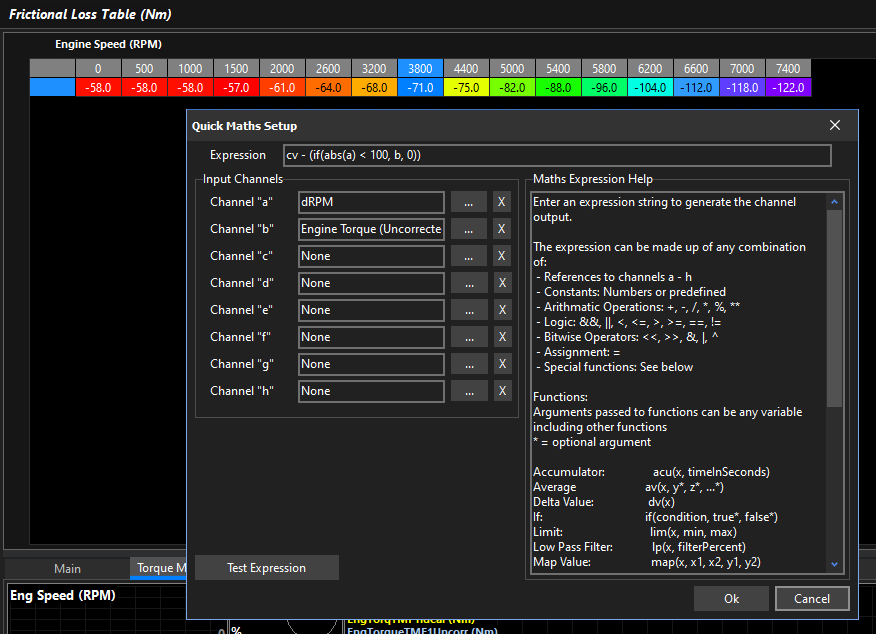Browse for Channel "a" with ellipsis button

pos(468,202)
